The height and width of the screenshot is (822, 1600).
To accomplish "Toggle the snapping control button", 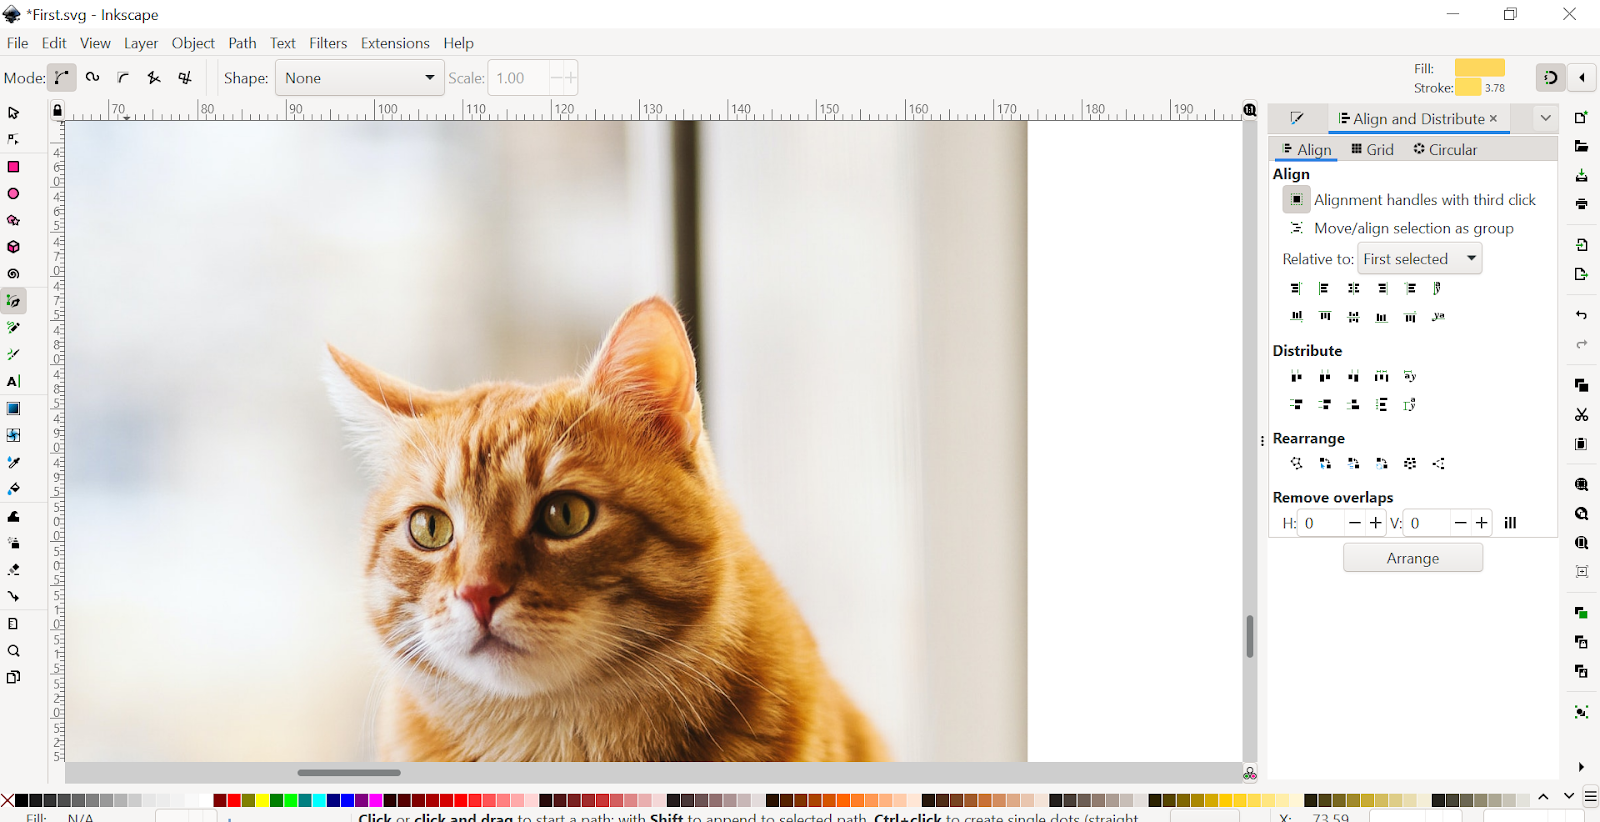I will (1551, 77).
